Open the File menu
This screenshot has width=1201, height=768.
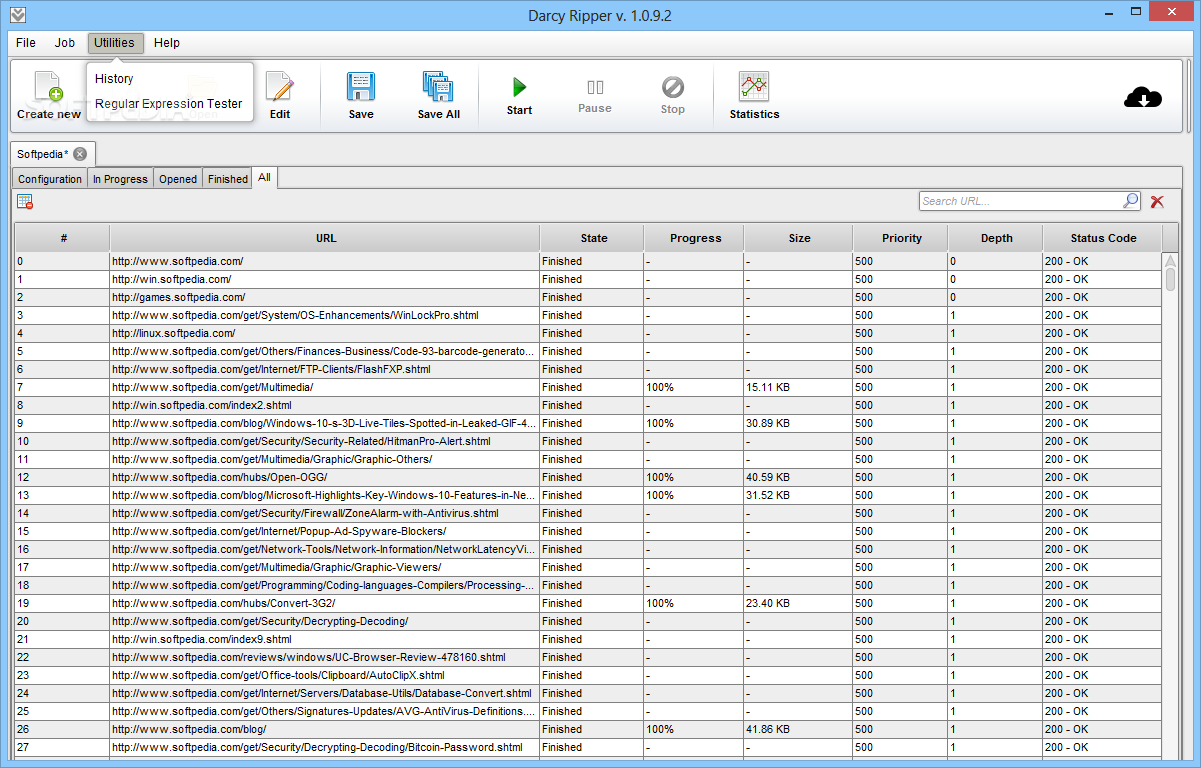pyautogui.click(x=26, y=43)
